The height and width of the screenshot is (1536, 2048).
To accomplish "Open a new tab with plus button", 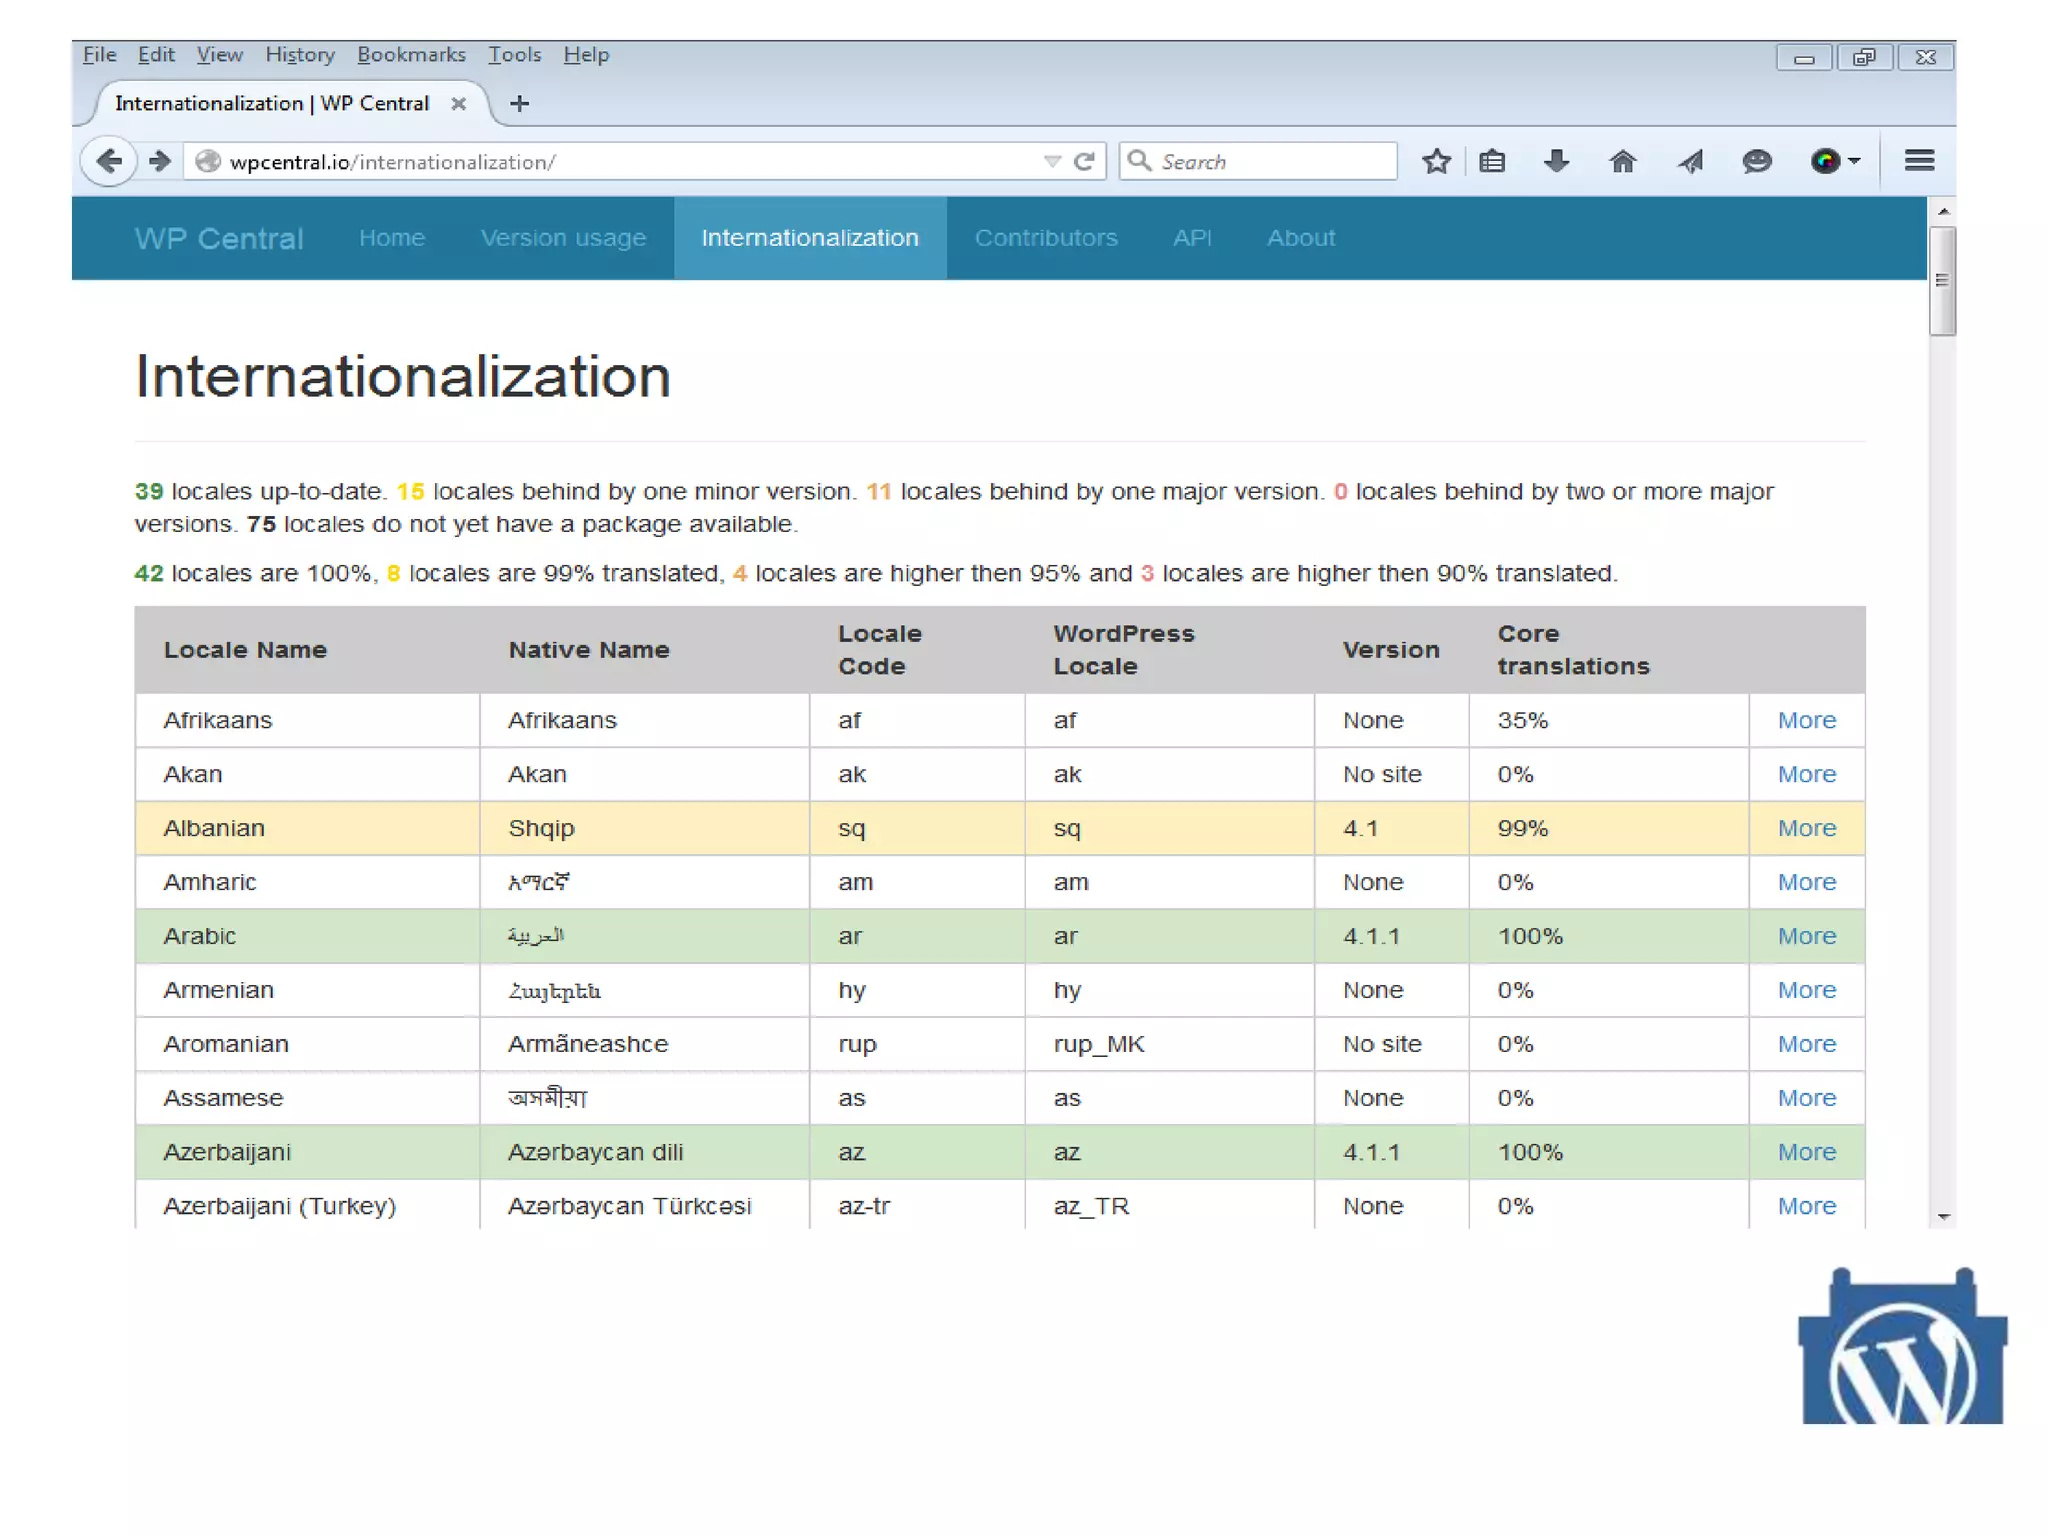I will 519,103.
